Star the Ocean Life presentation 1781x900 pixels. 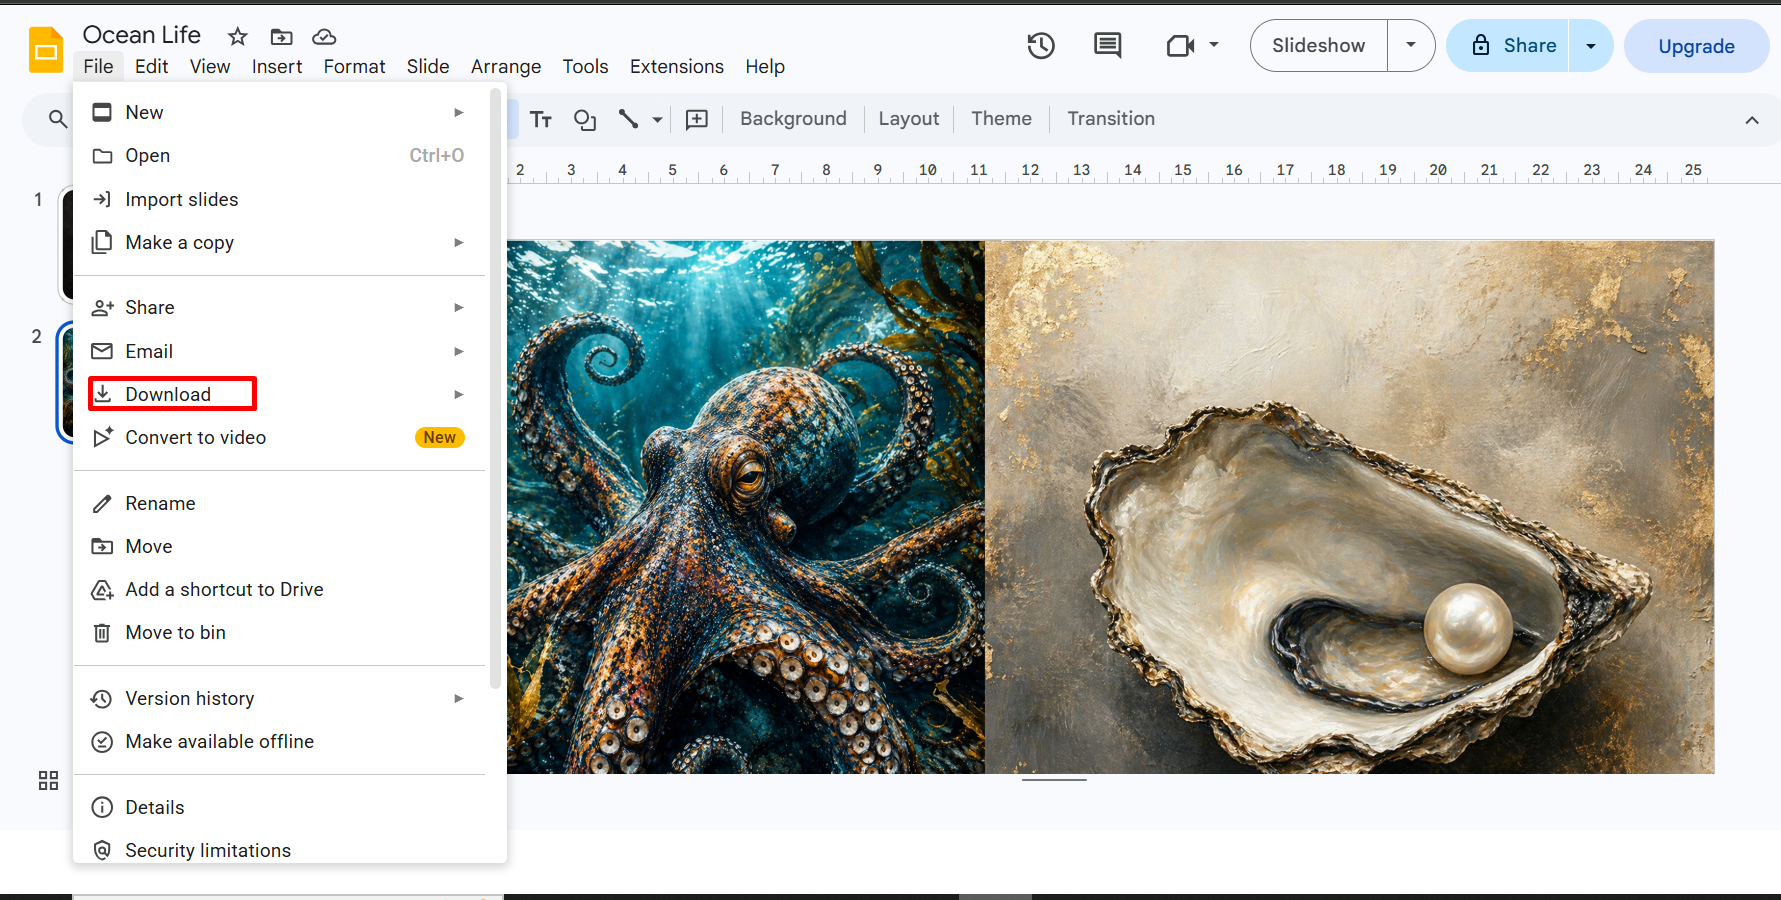pos(238,37)
